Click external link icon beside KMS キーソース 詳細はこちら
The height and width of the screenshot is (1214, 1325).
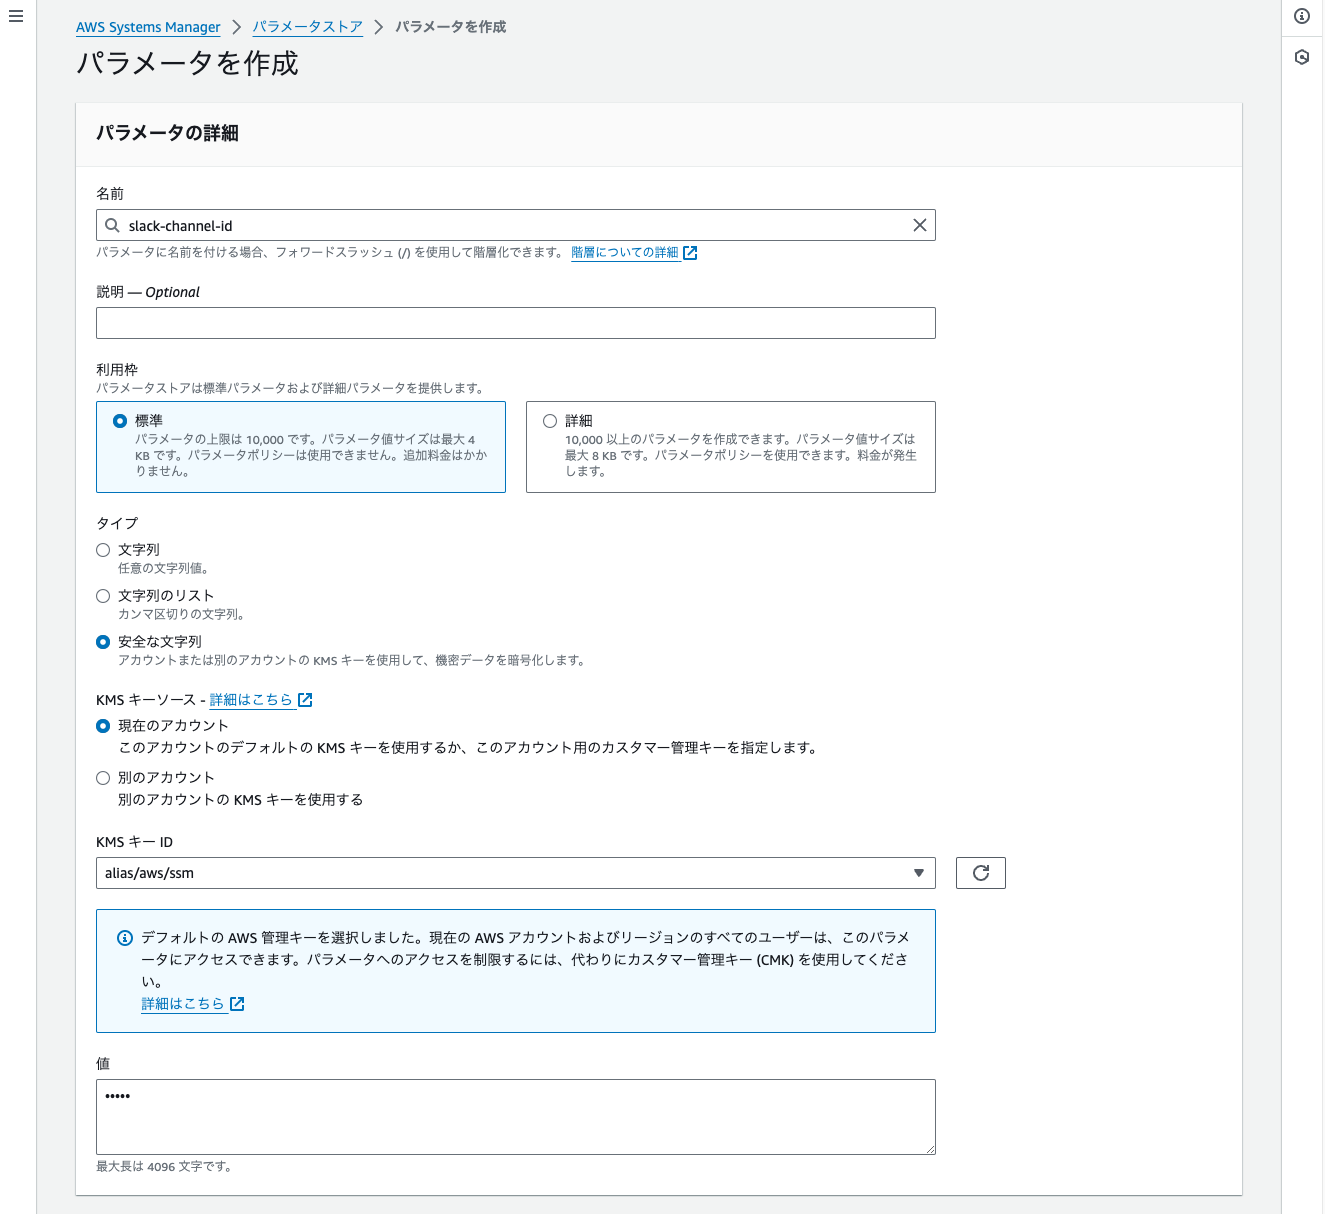(x=306, y=700)
